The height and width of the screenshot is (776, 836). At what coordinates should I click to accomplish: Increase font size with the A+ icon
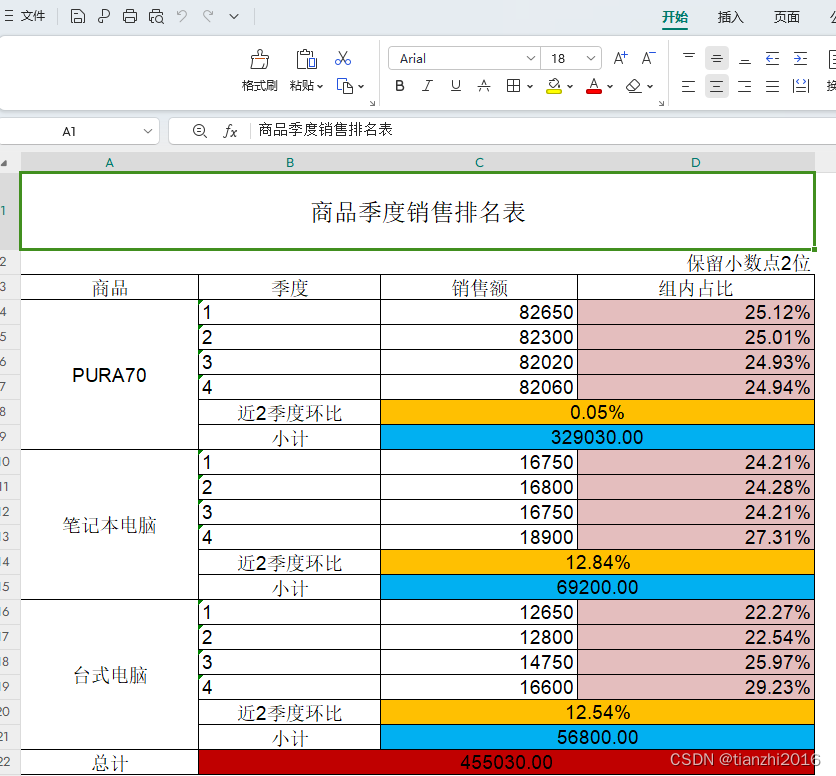pos(620,57)
